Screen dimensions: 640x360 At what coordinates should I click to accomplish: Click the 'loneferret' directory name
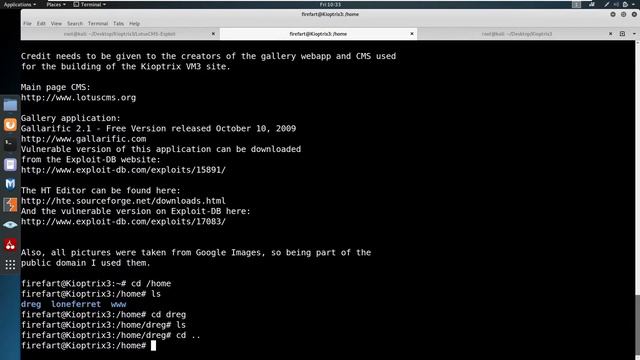76,304
